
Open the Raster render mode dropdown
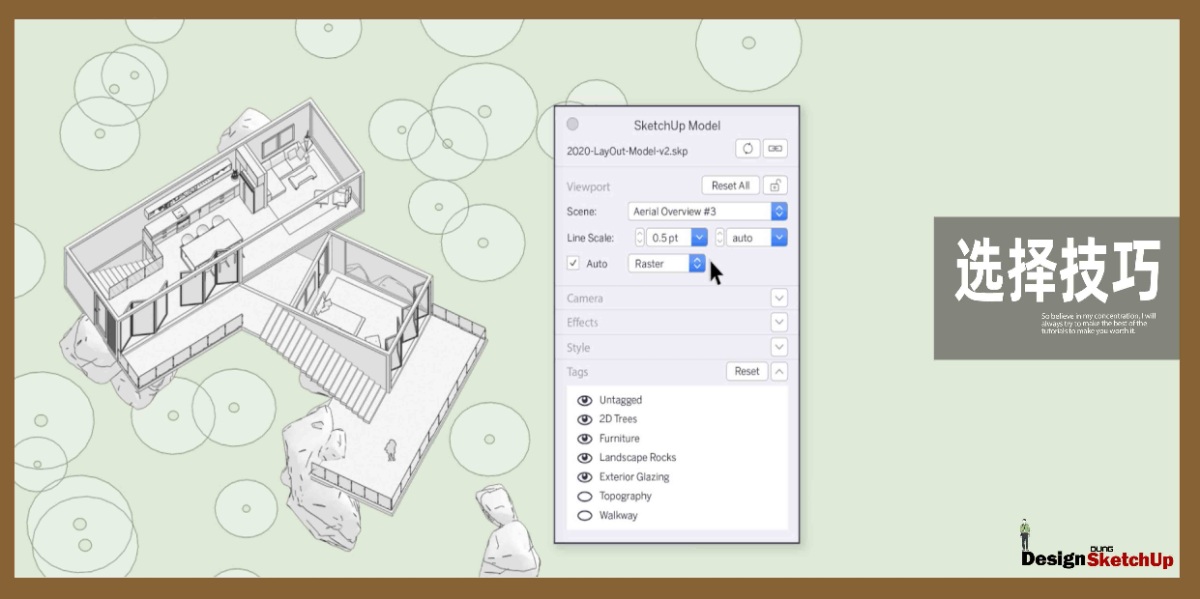(667, 264)
